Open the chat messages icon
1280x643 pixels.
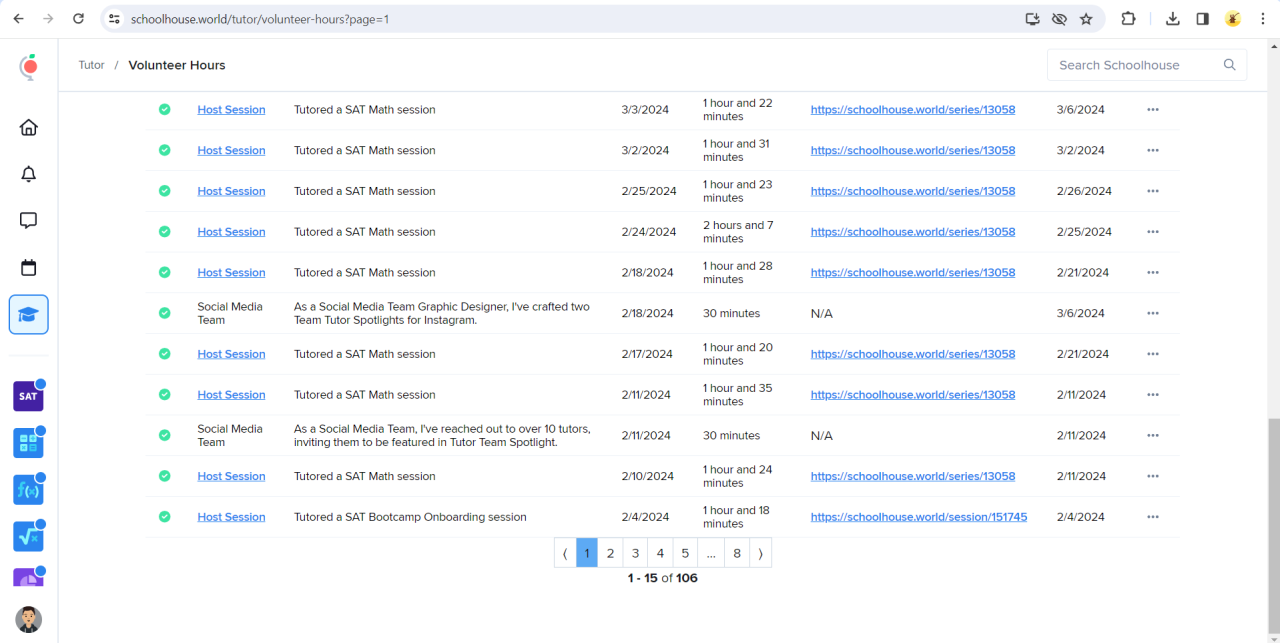coord(29,221)
